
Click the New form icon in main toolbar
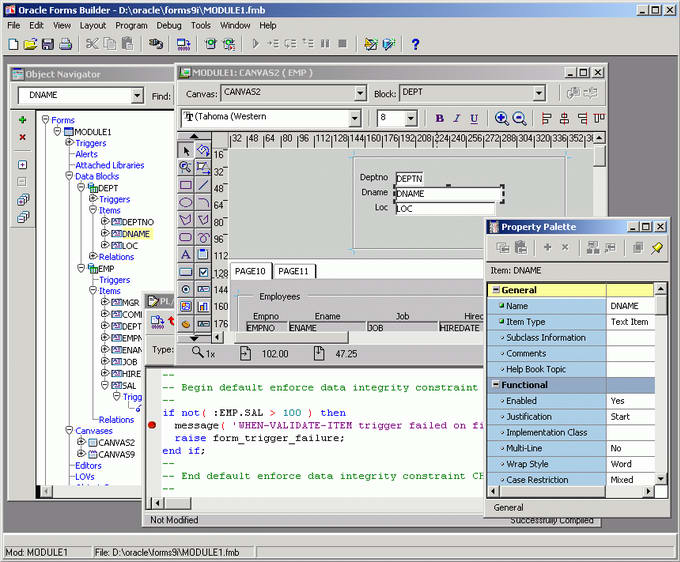[x=13, y=44]
